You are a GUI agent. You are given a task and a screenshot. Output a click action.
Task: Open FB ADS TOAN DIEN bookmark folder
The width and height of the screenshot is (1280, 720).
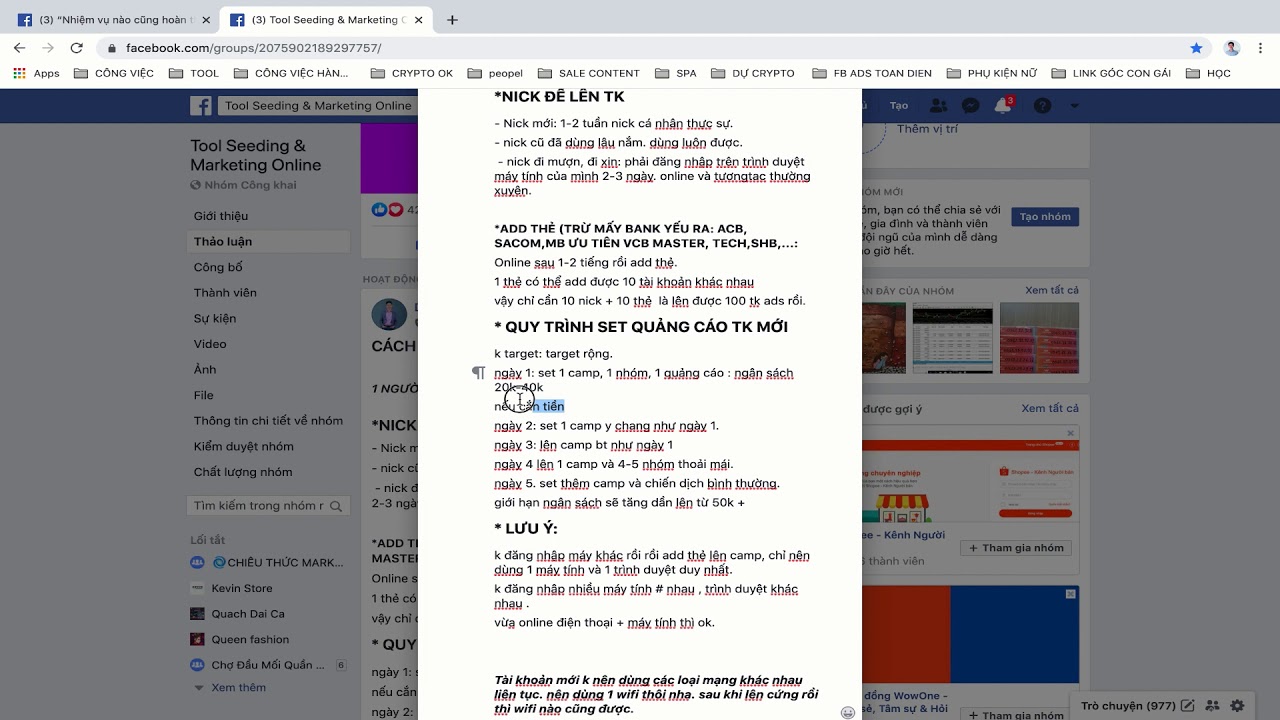coord(872,73)
